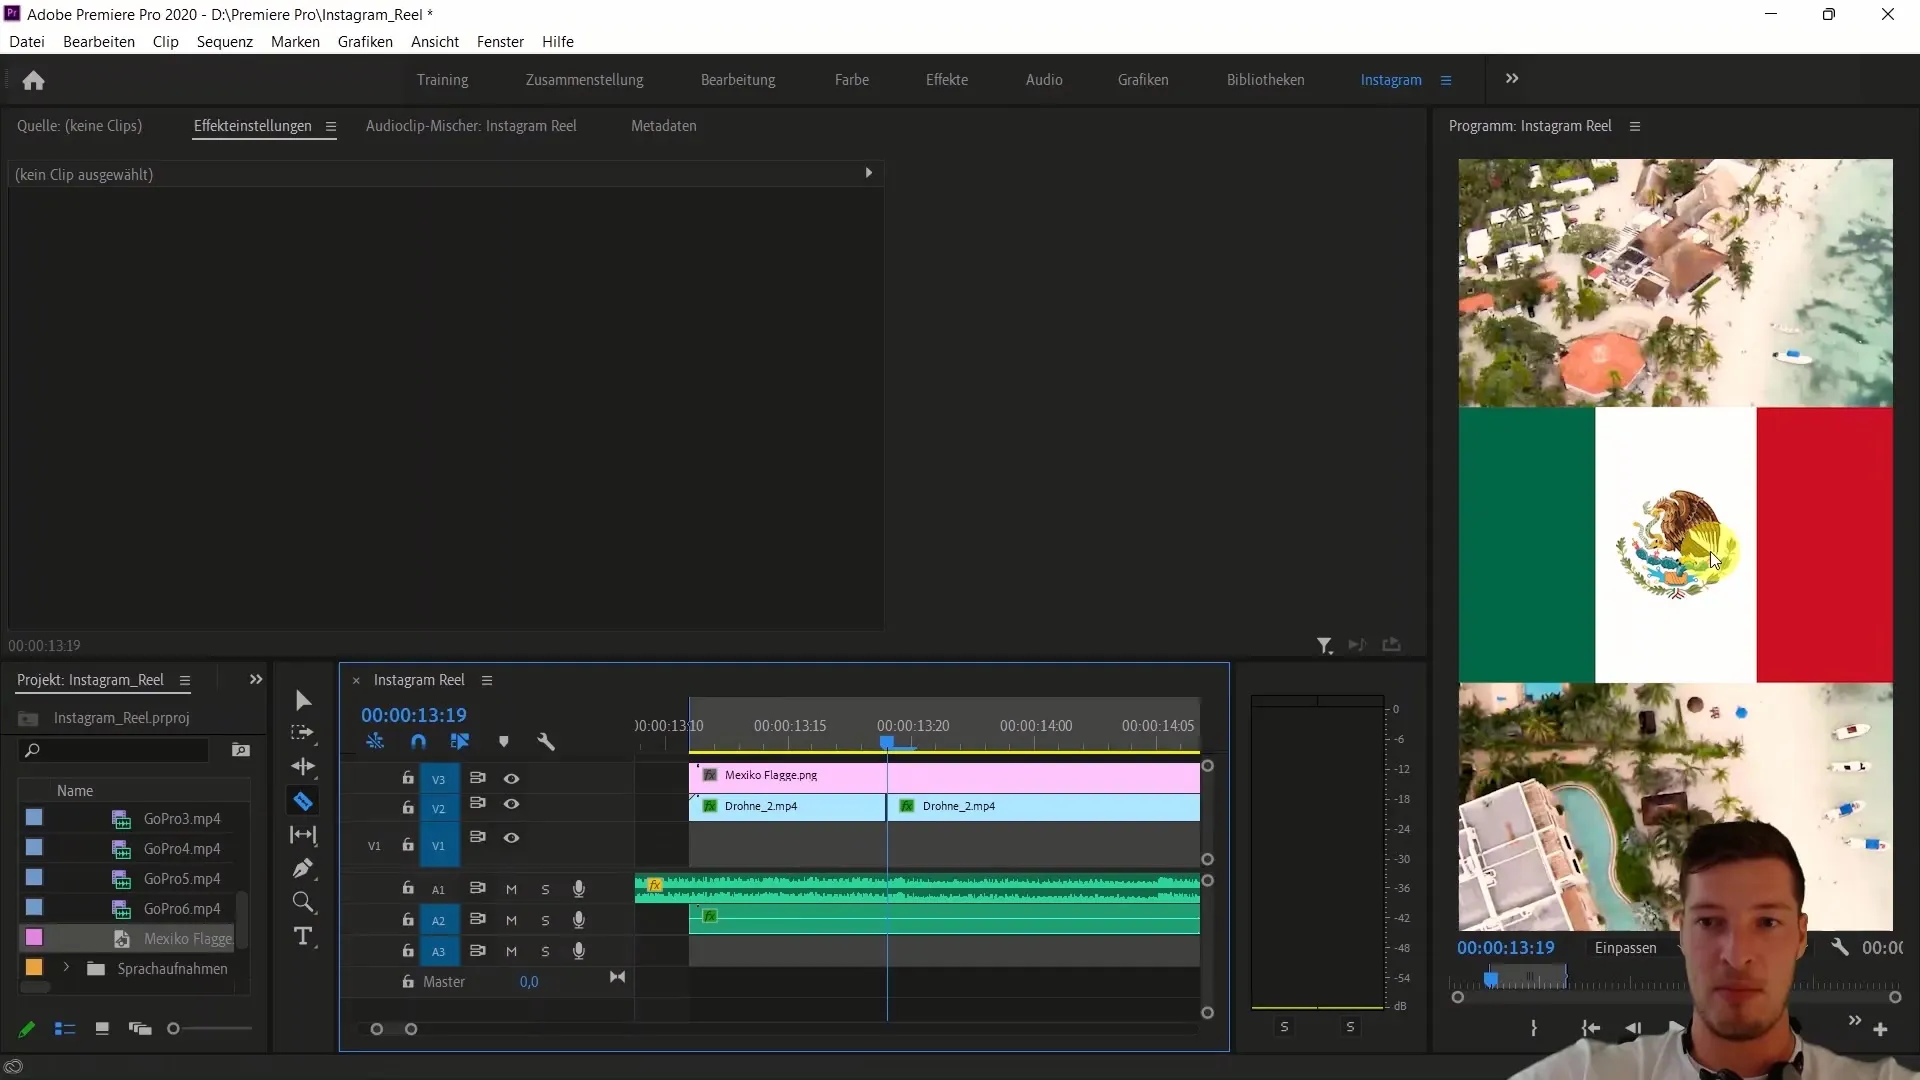Viewport: 1920px width, 1080px height.
Task: Switch project panel to icon view
Action: point(102,1029)
